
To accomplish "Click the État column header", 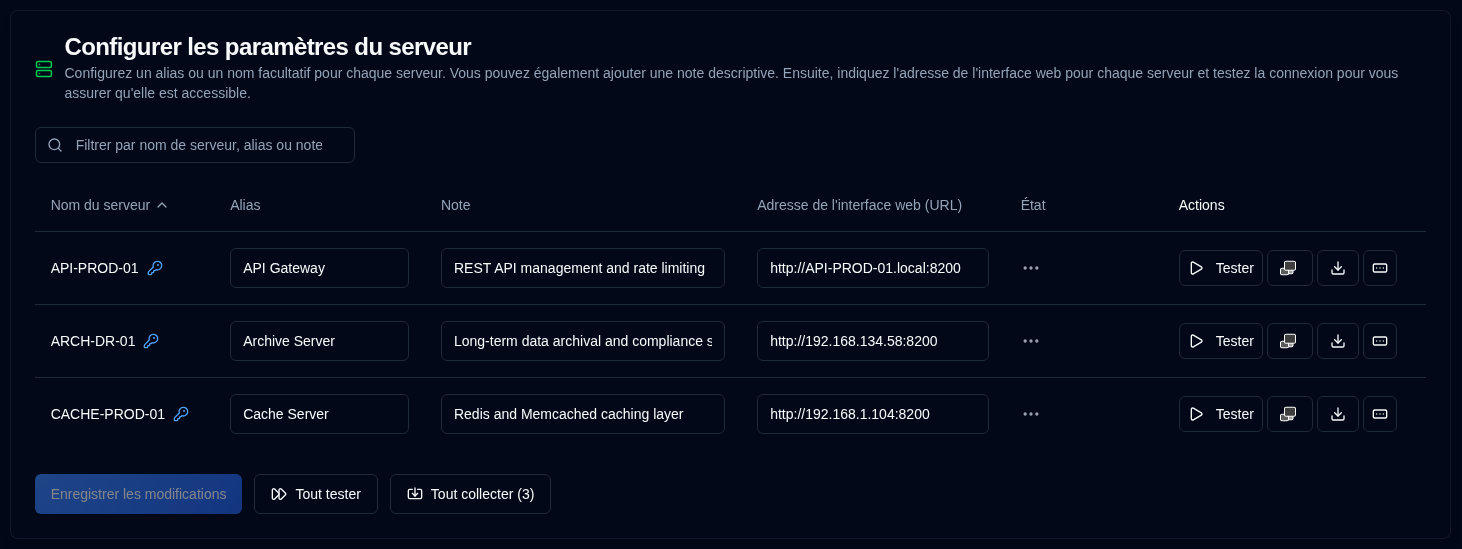I will click(1033, 205).
